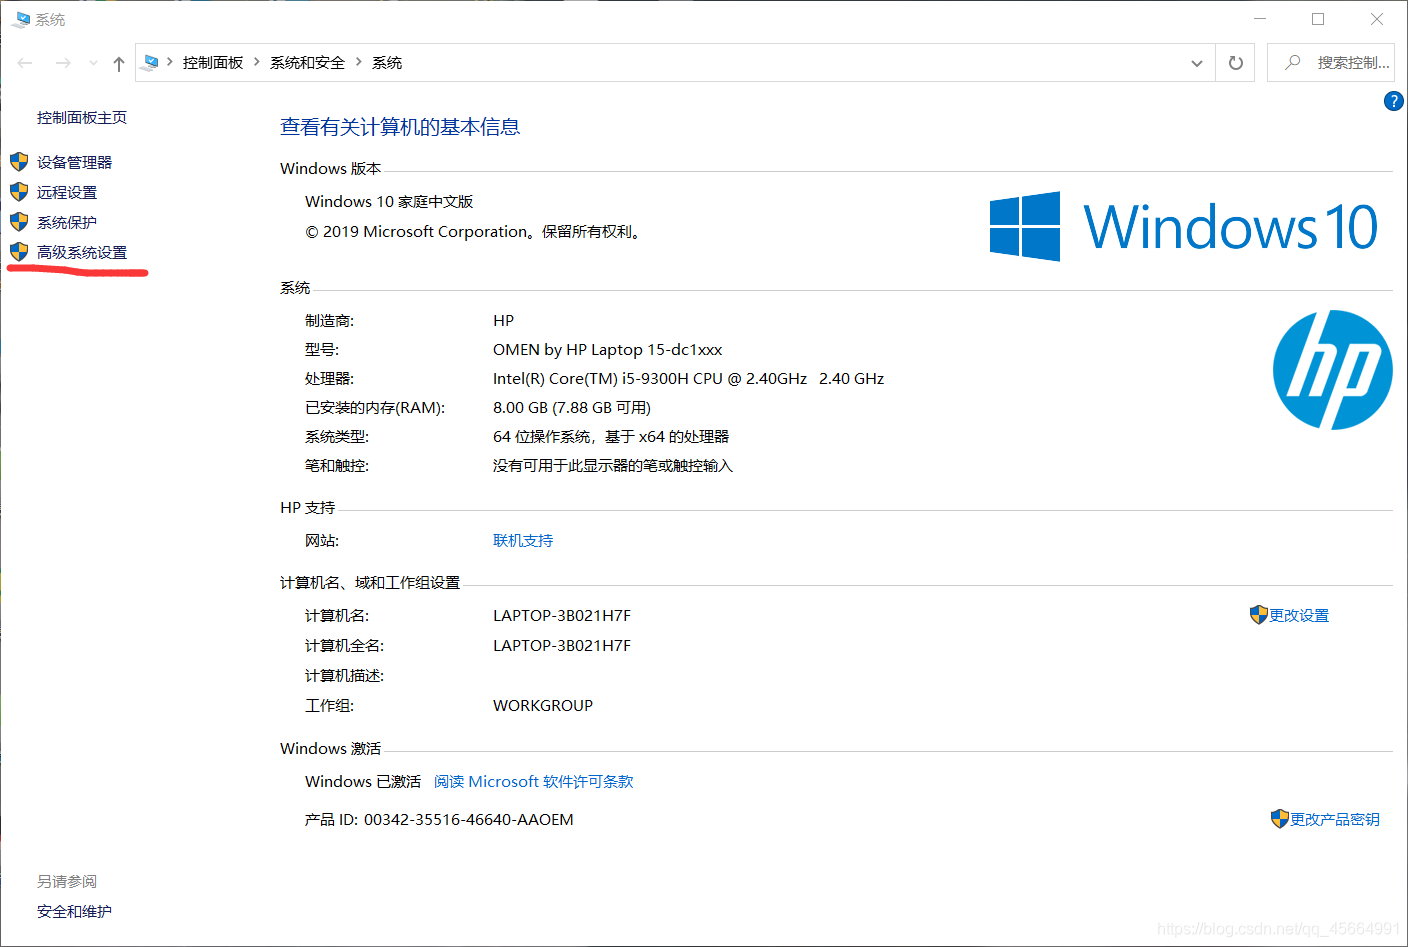The image size is (1408, 947).
Task: Open the blue help question mark
Action: (x=1393, y=101)
